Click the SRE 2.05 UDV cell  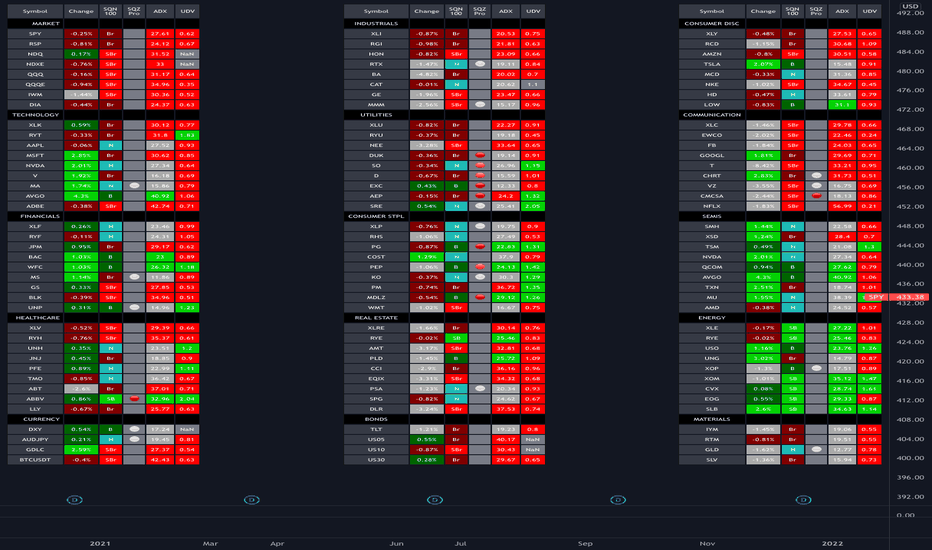[533, 206]
